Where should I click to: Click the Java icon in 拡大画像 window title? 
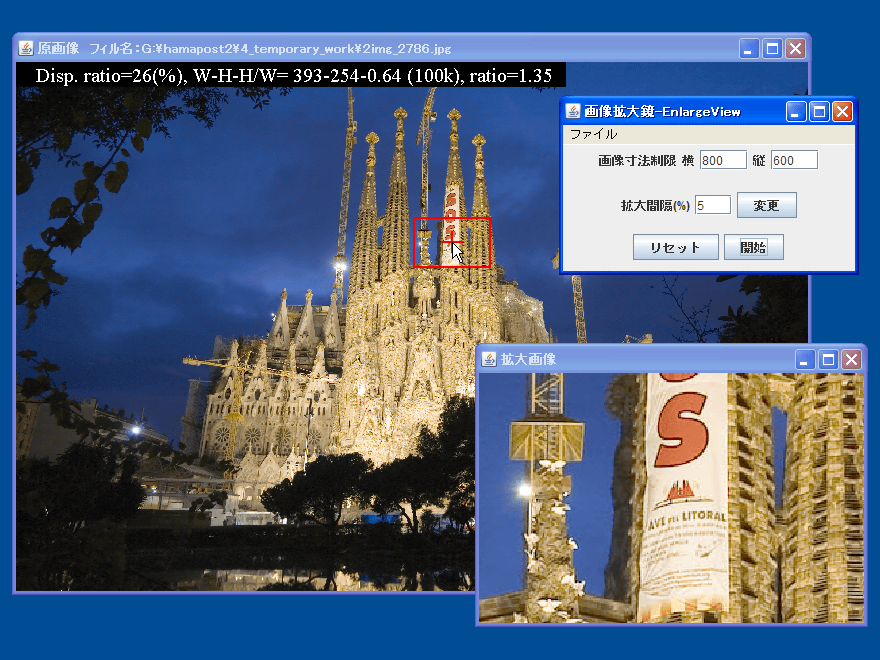pyautogui.click(x=489, y=359)
